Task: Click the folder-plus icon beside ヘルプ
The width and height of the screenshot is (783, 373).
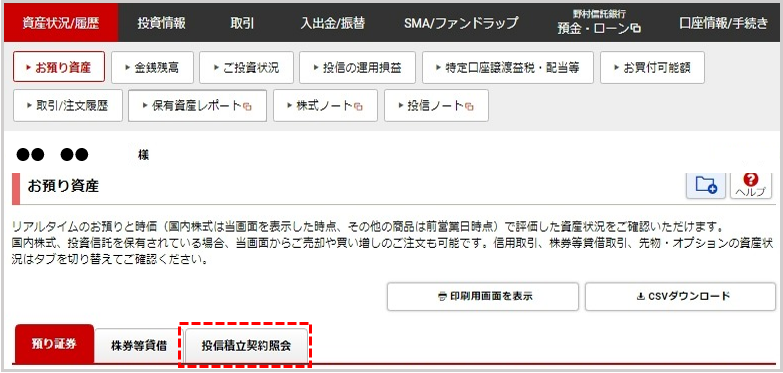Action: click(706, 186)
